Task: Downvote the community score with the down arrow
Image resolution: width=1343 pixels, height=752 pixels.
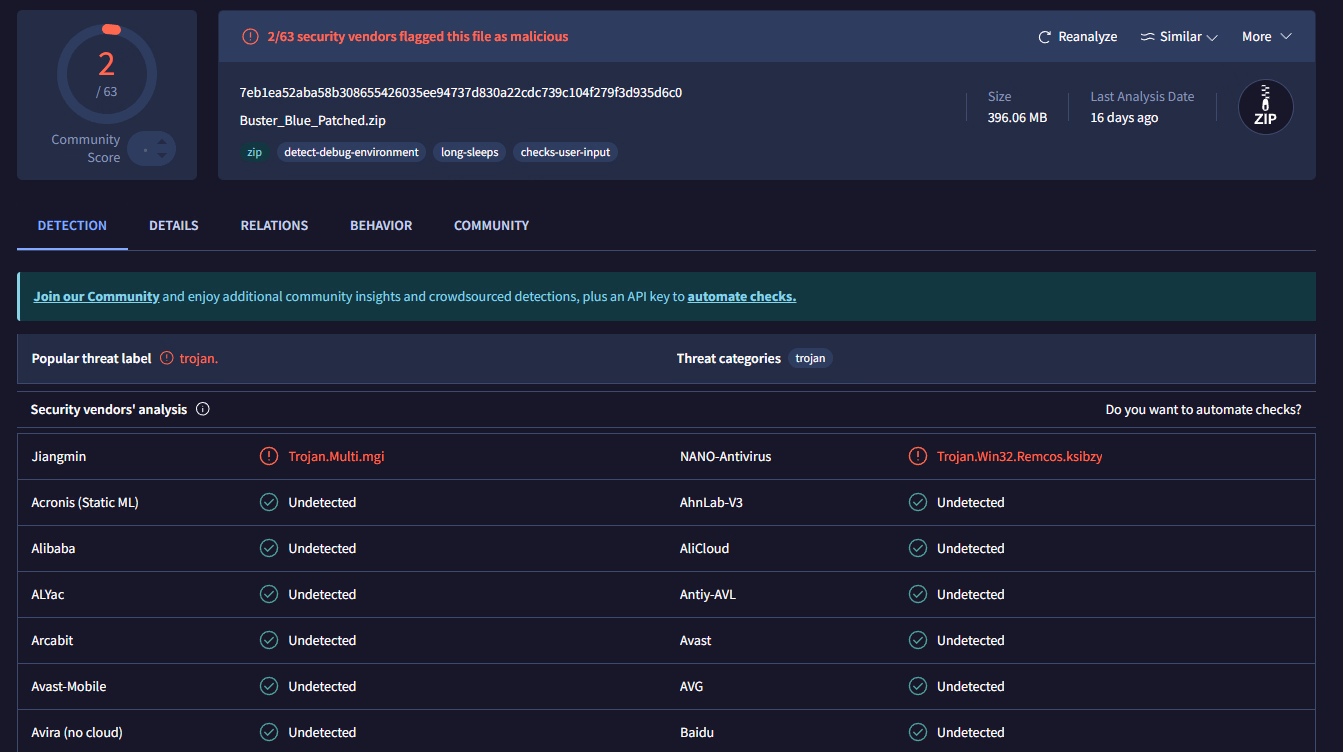Action: (x=163, y=157)
